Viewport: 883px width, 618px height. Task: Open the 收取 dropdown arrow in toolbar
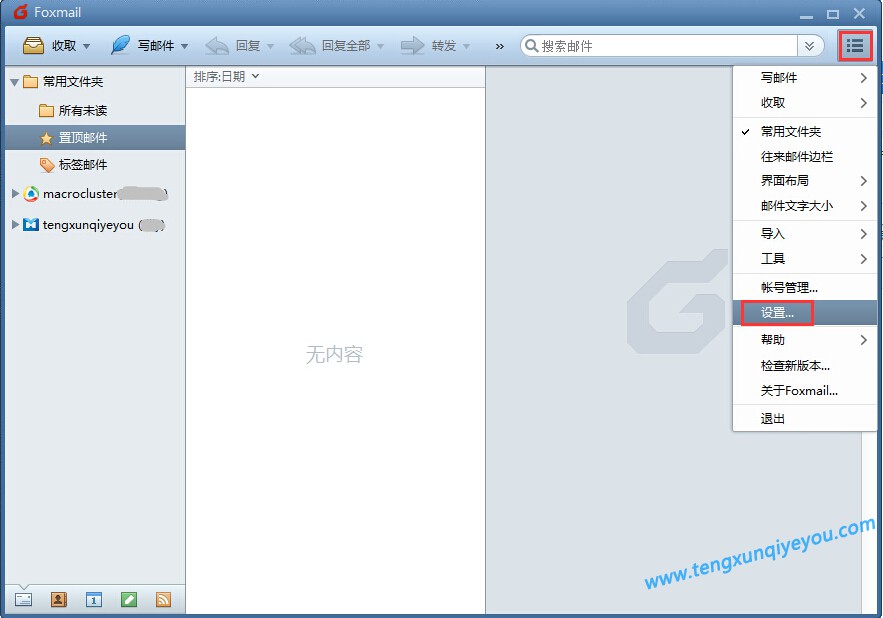click(87, 46)
